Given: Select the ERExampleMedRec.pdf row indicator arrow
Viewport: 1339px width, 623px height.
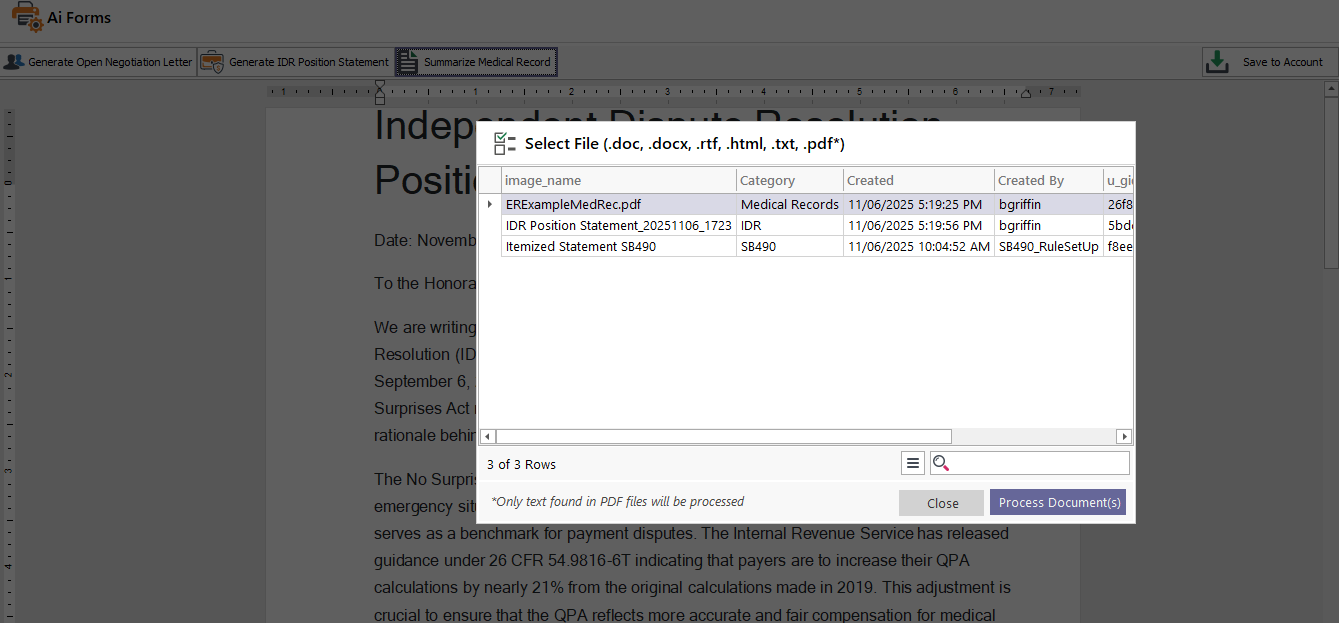Looking at the screenshot, I should click(x=490, y=204).
